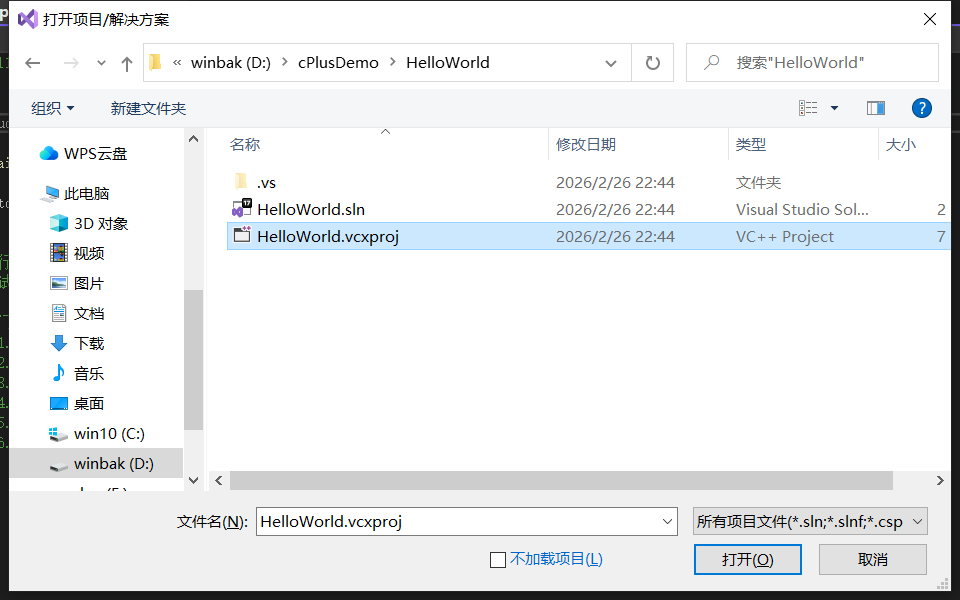Click file list horizontal scroll left arrow
960x600 pixels.
pyautogui.click(x=219, y=481)
